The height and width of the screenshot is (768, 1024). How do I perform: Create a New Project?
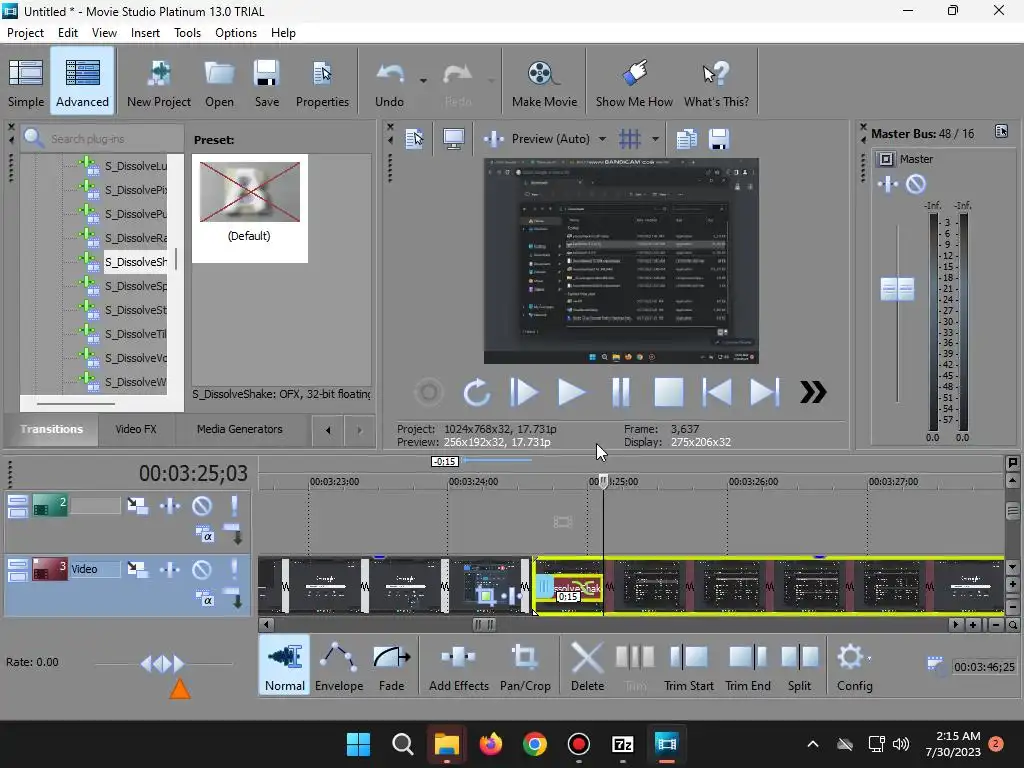[x=159, y=82]
